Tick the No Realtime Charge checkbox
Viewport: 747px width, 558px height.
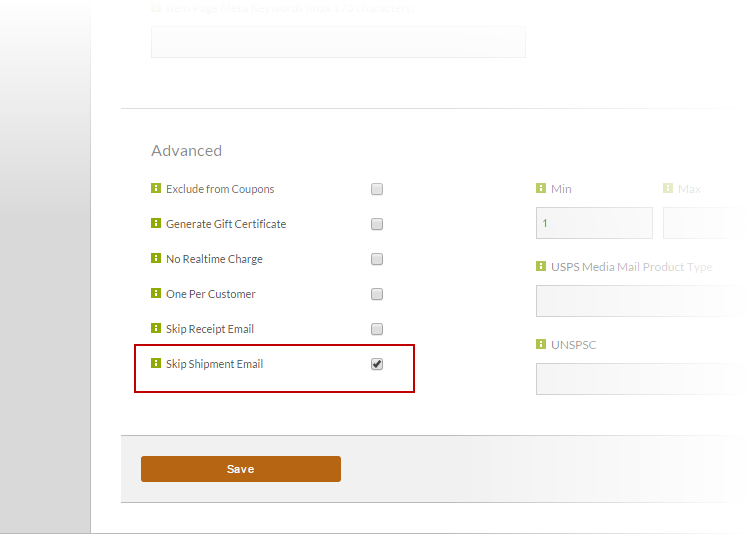(x=377, y=259)
